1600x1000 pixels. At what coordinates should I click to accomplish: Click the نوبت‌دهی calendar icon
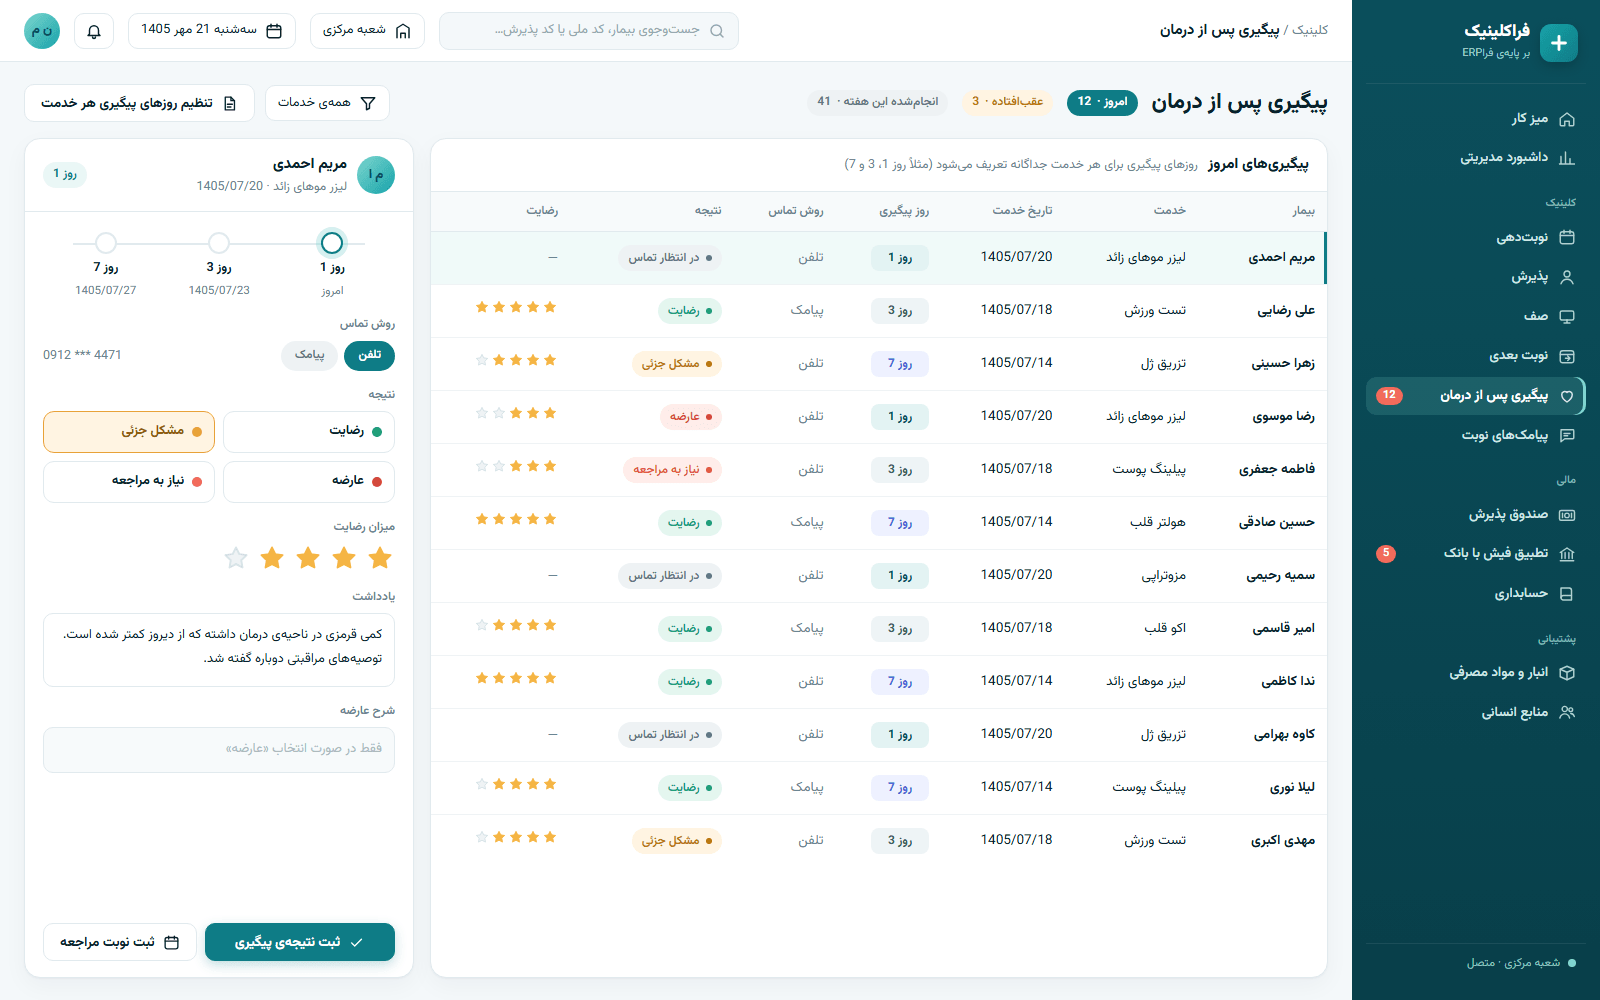pos(1567,237)
